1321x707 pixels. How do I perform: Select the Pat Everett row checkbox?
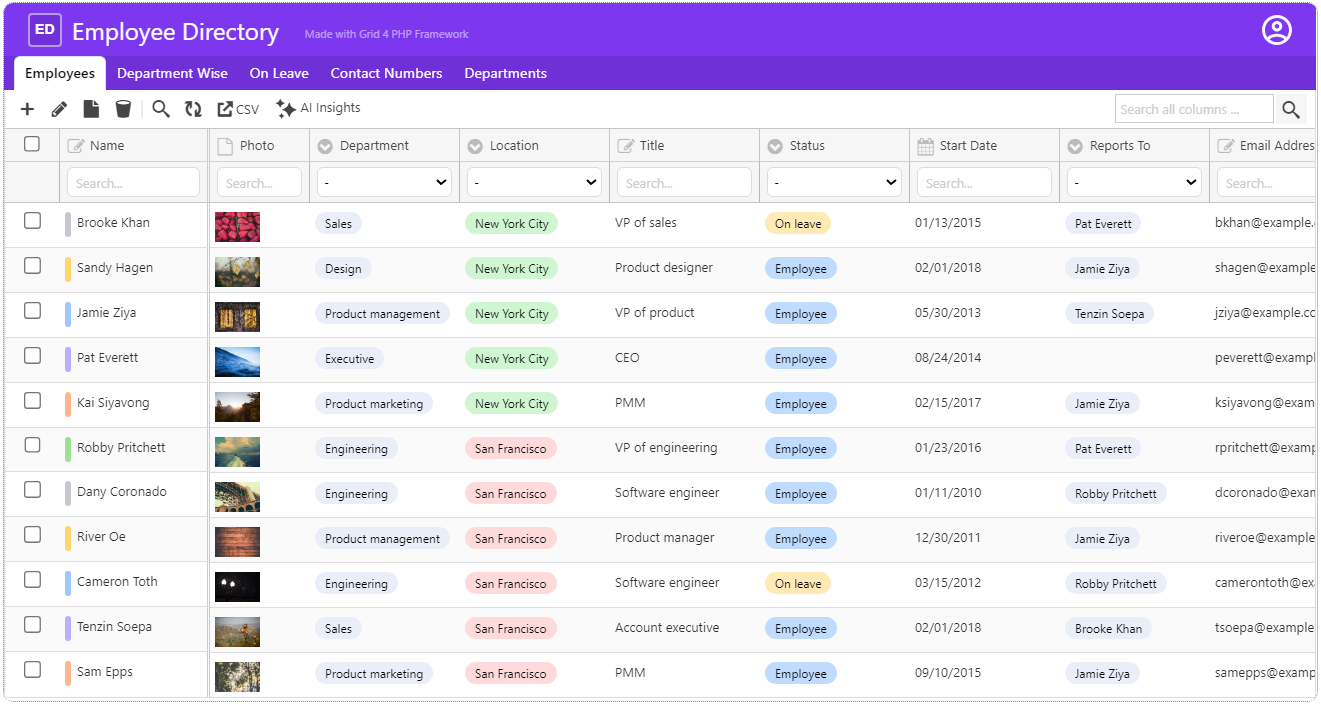[x=32, y=356]
